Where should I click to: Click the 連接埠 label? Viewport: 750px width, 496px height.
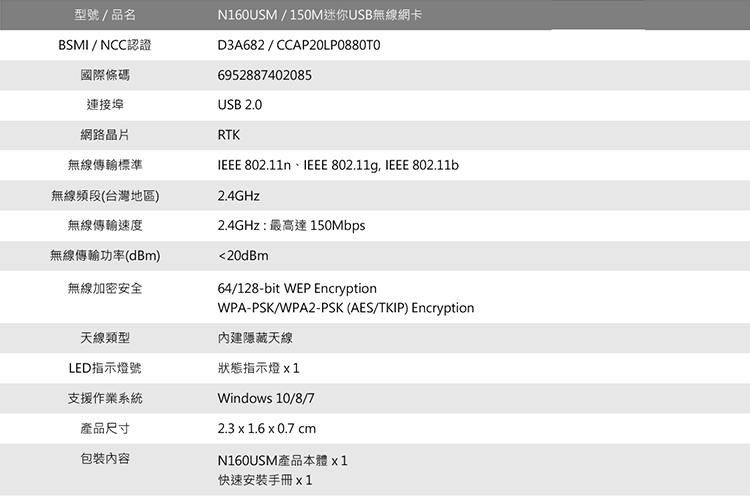coord(105,105)
